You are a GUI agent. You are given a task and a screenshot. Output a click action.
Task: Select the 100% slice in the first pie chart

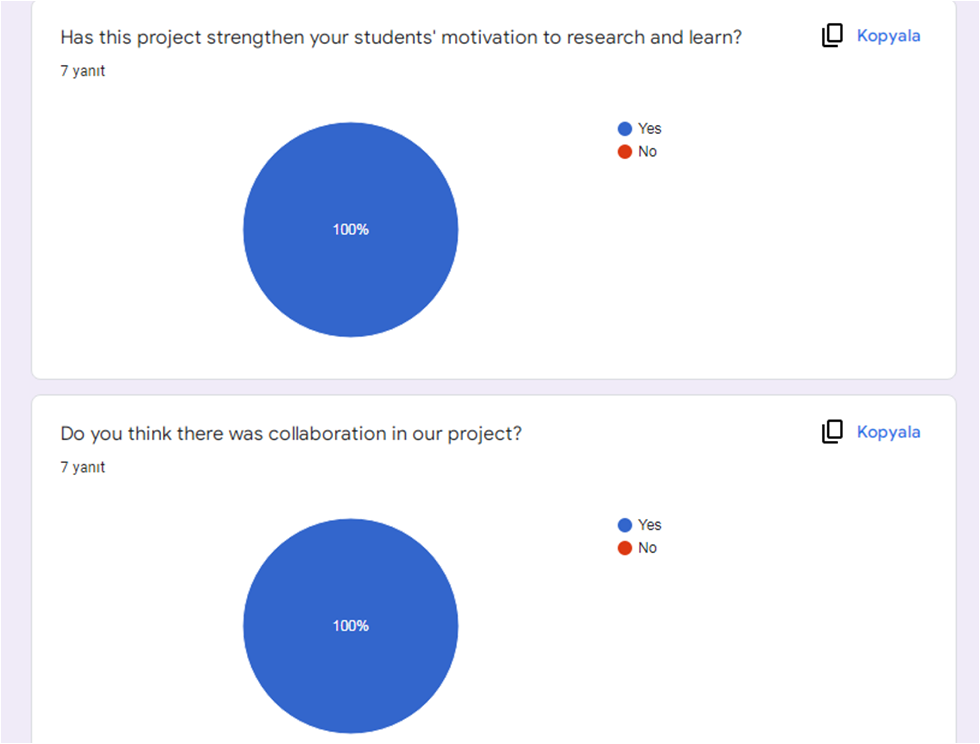coord(350,229)
